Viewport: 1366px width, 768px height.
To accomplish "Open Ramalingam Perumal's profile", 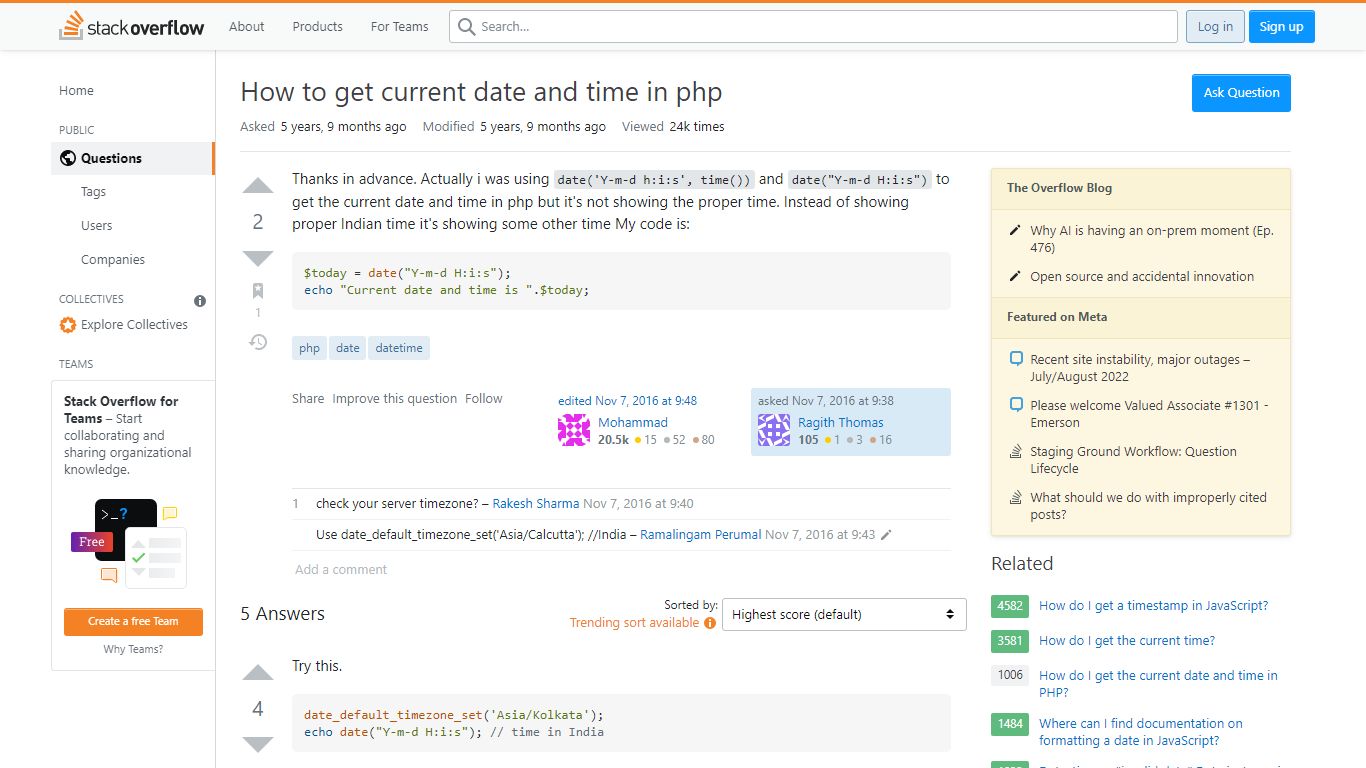I will tap(701, 535).
